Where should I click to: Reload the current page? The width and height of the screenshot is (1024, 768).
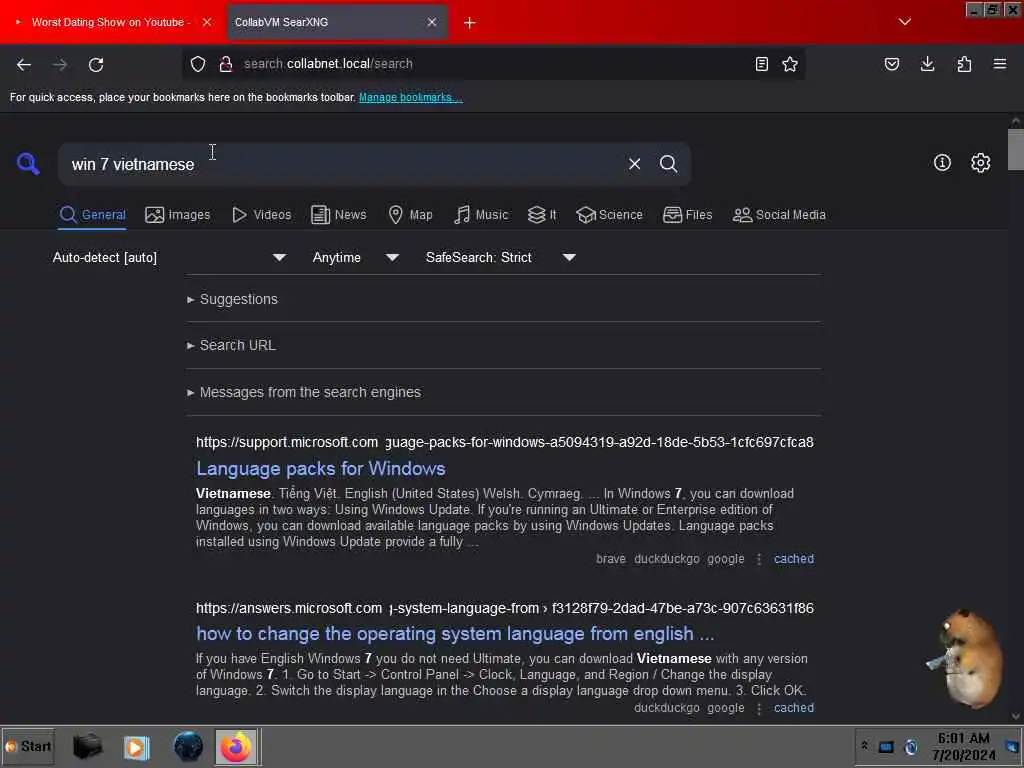[96, 65]
